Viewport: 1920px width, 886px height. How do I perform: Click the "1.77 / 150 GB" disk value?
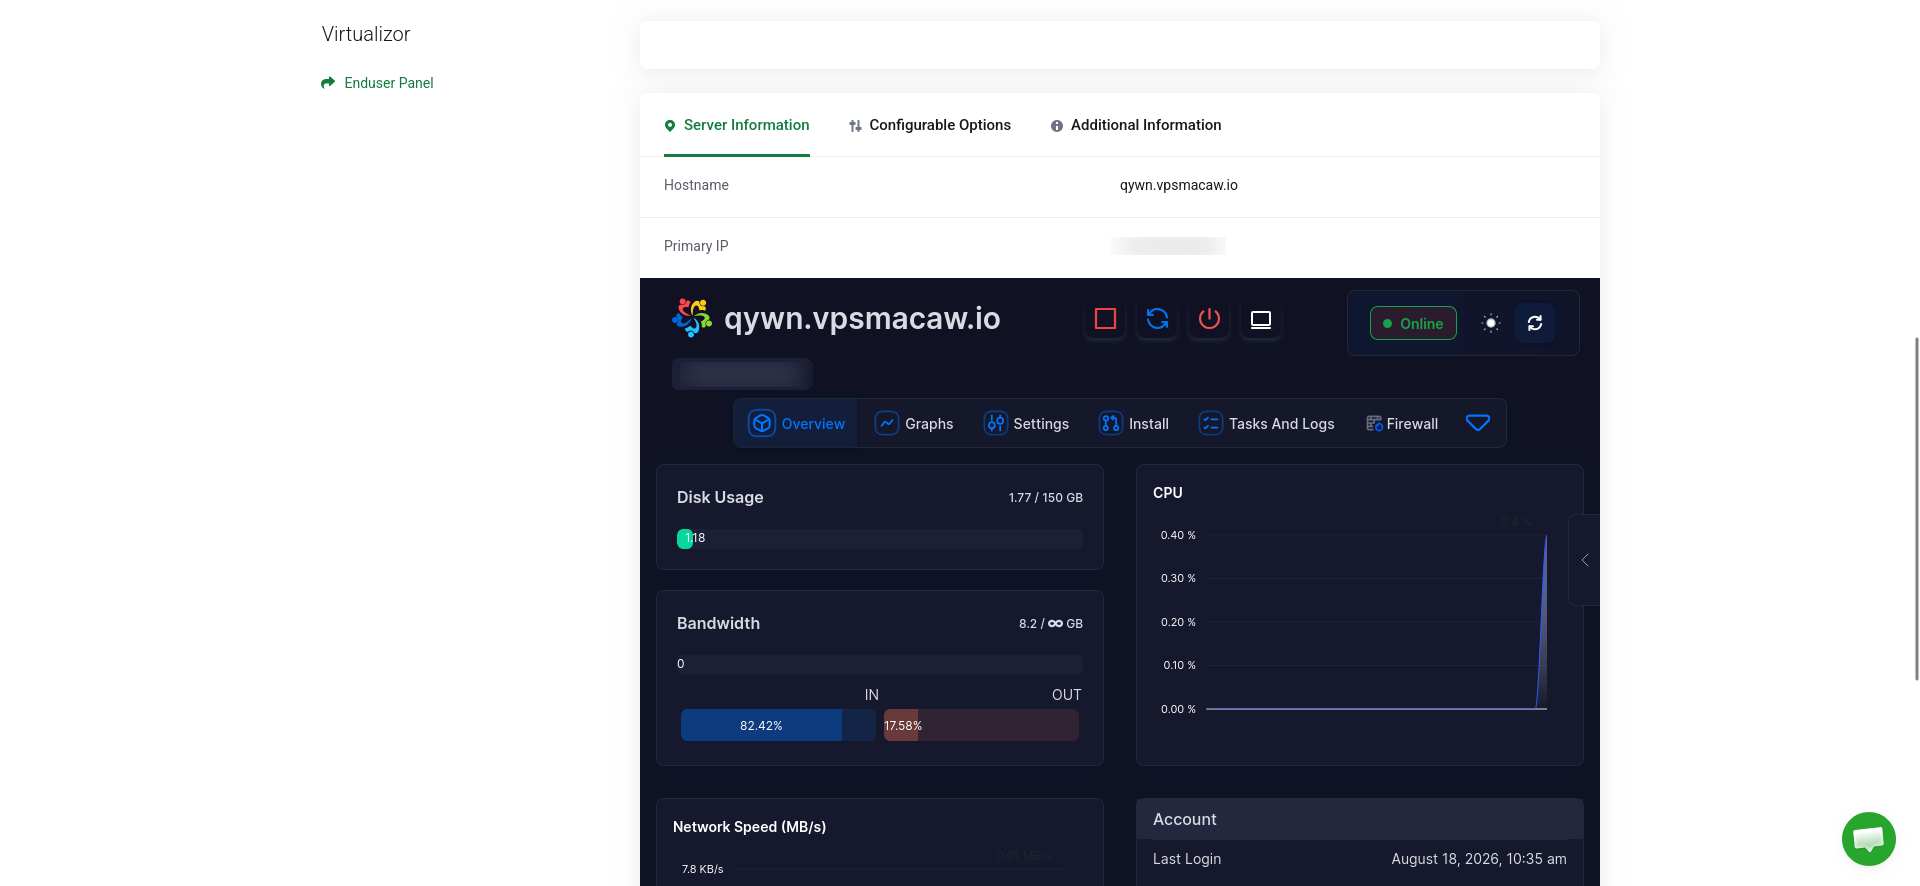tap(1046, 497)
